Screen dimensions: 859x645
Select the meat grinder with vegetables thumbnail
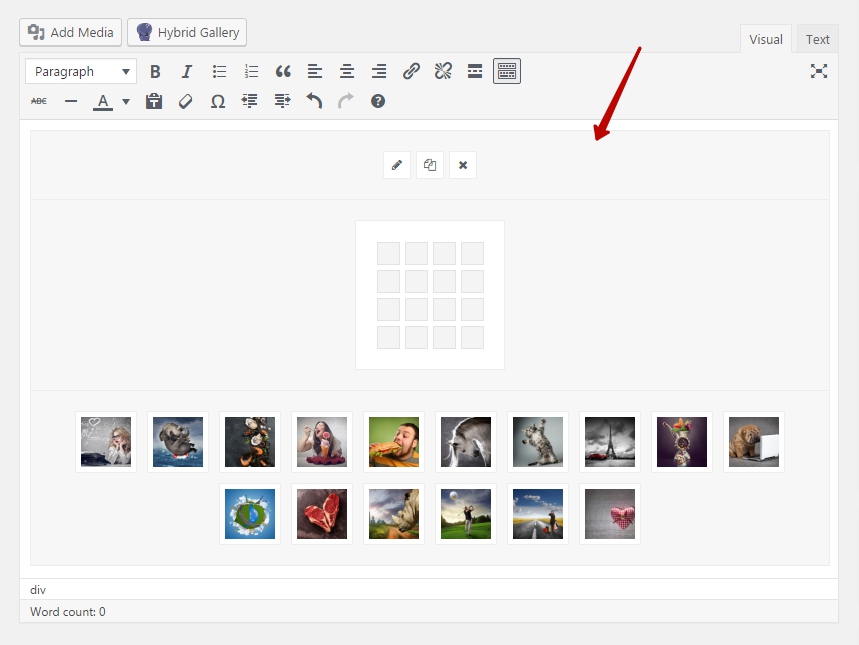tap(682, 442)
